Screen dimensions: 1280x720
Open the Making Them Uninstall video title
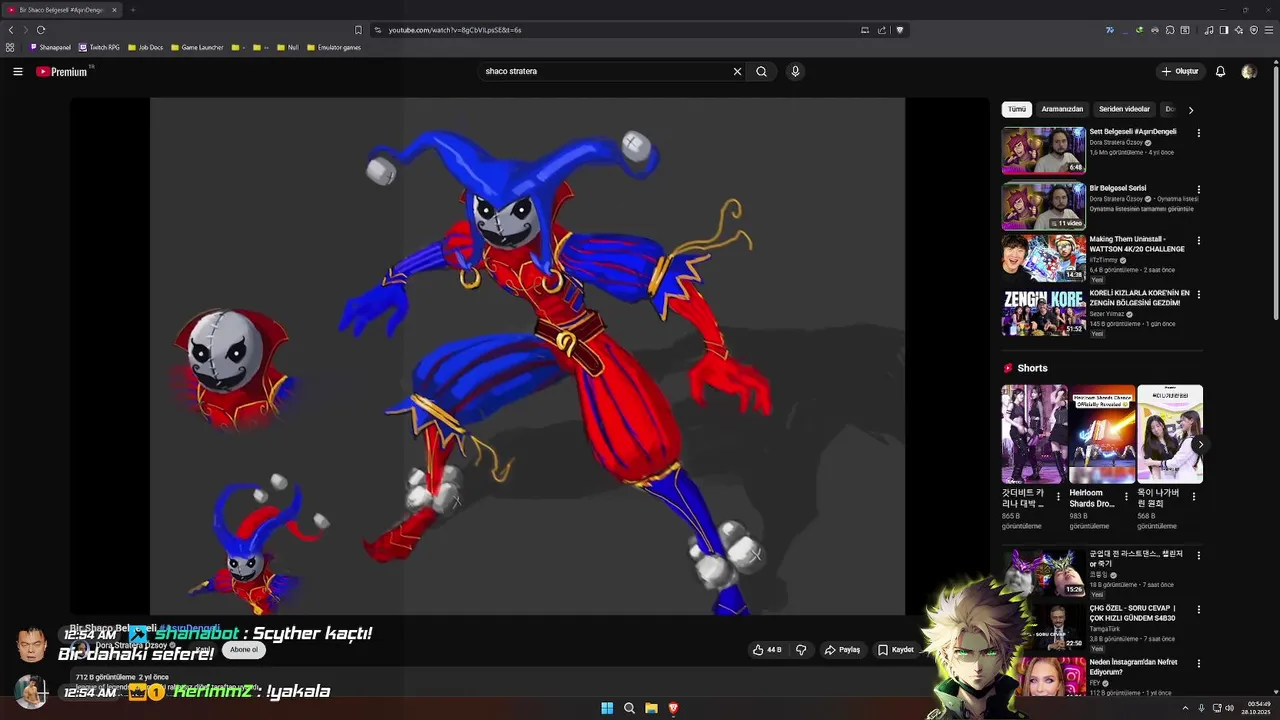[x=1137, y=244]
